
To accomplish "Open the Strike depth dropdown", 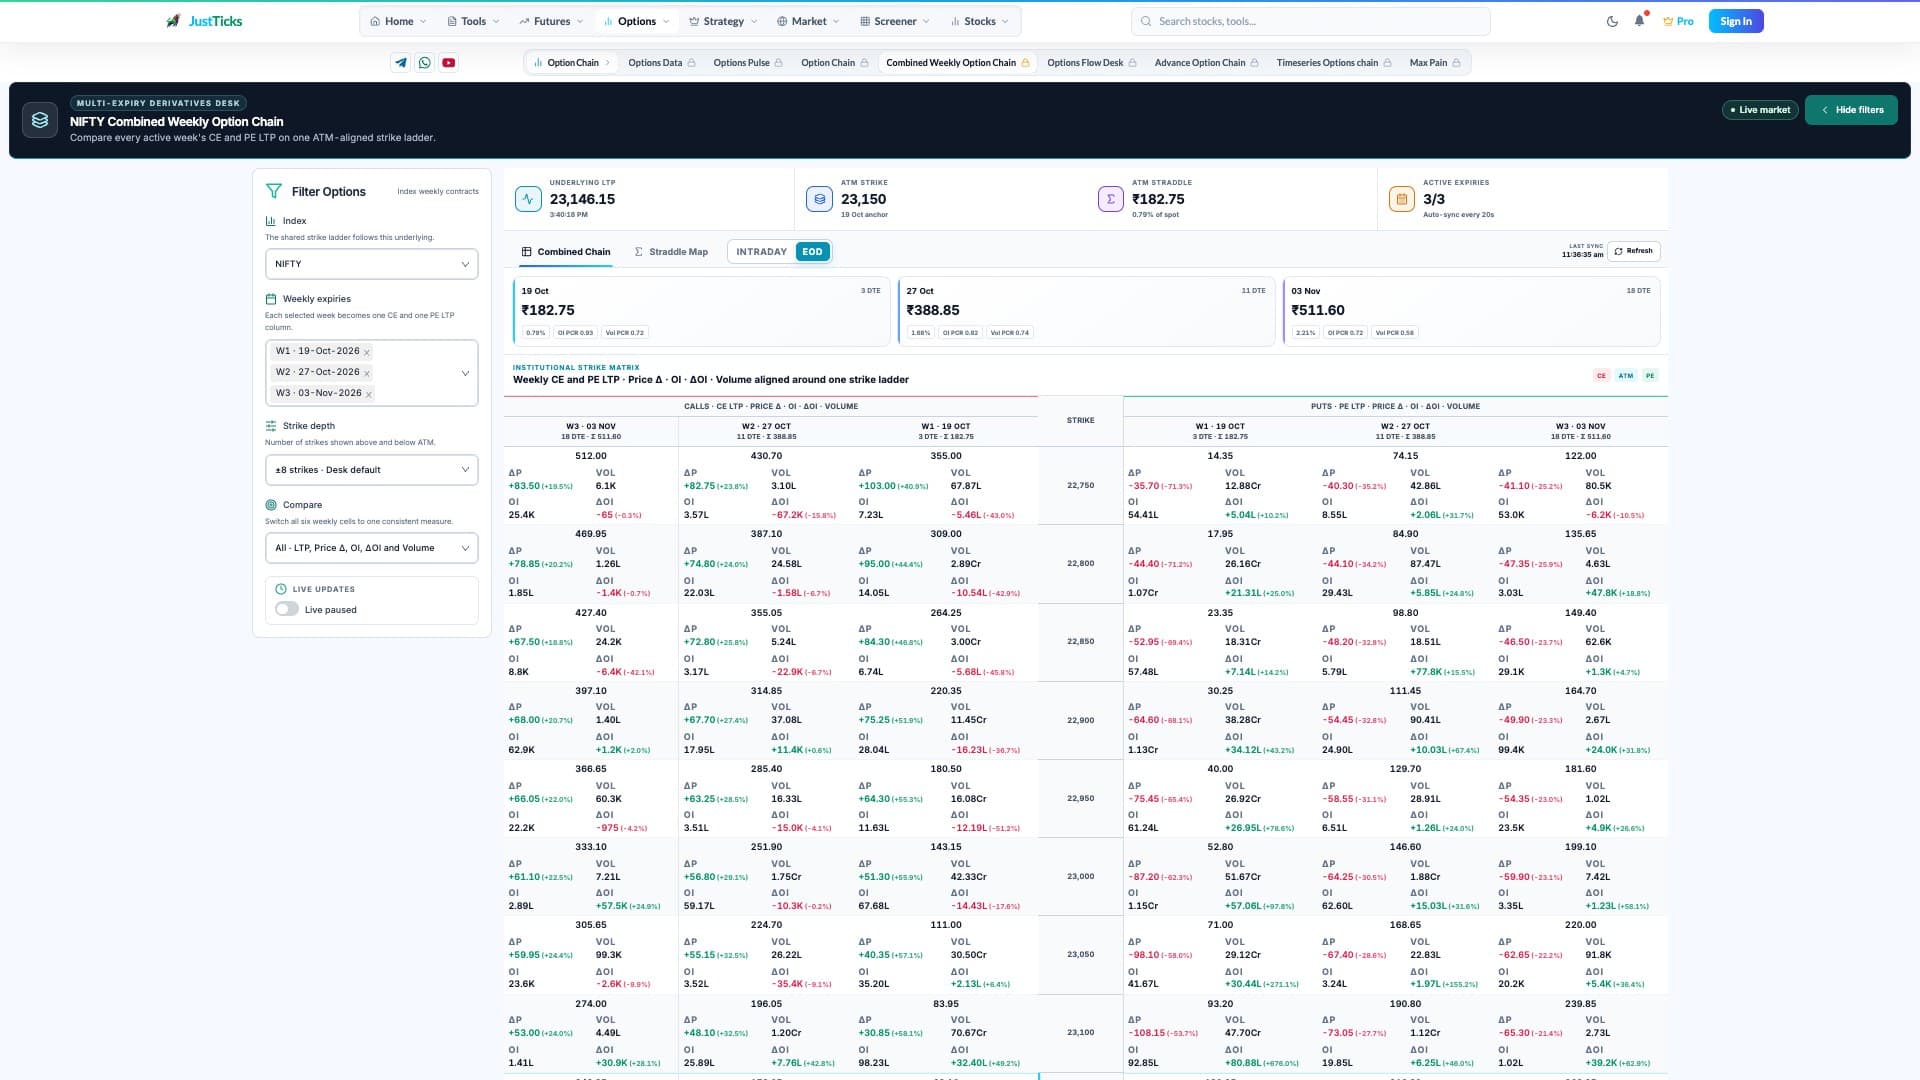I will 371,470.
